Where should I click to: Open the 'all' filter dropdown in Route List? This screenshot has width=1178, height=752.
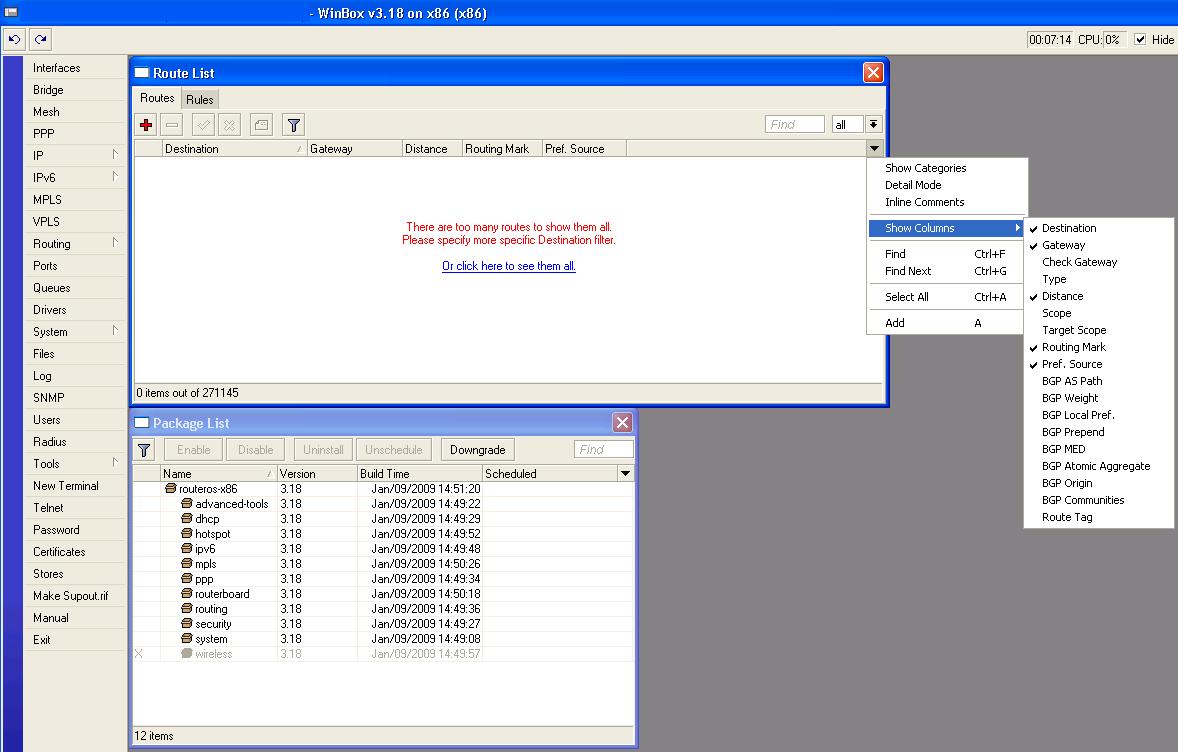873,125
